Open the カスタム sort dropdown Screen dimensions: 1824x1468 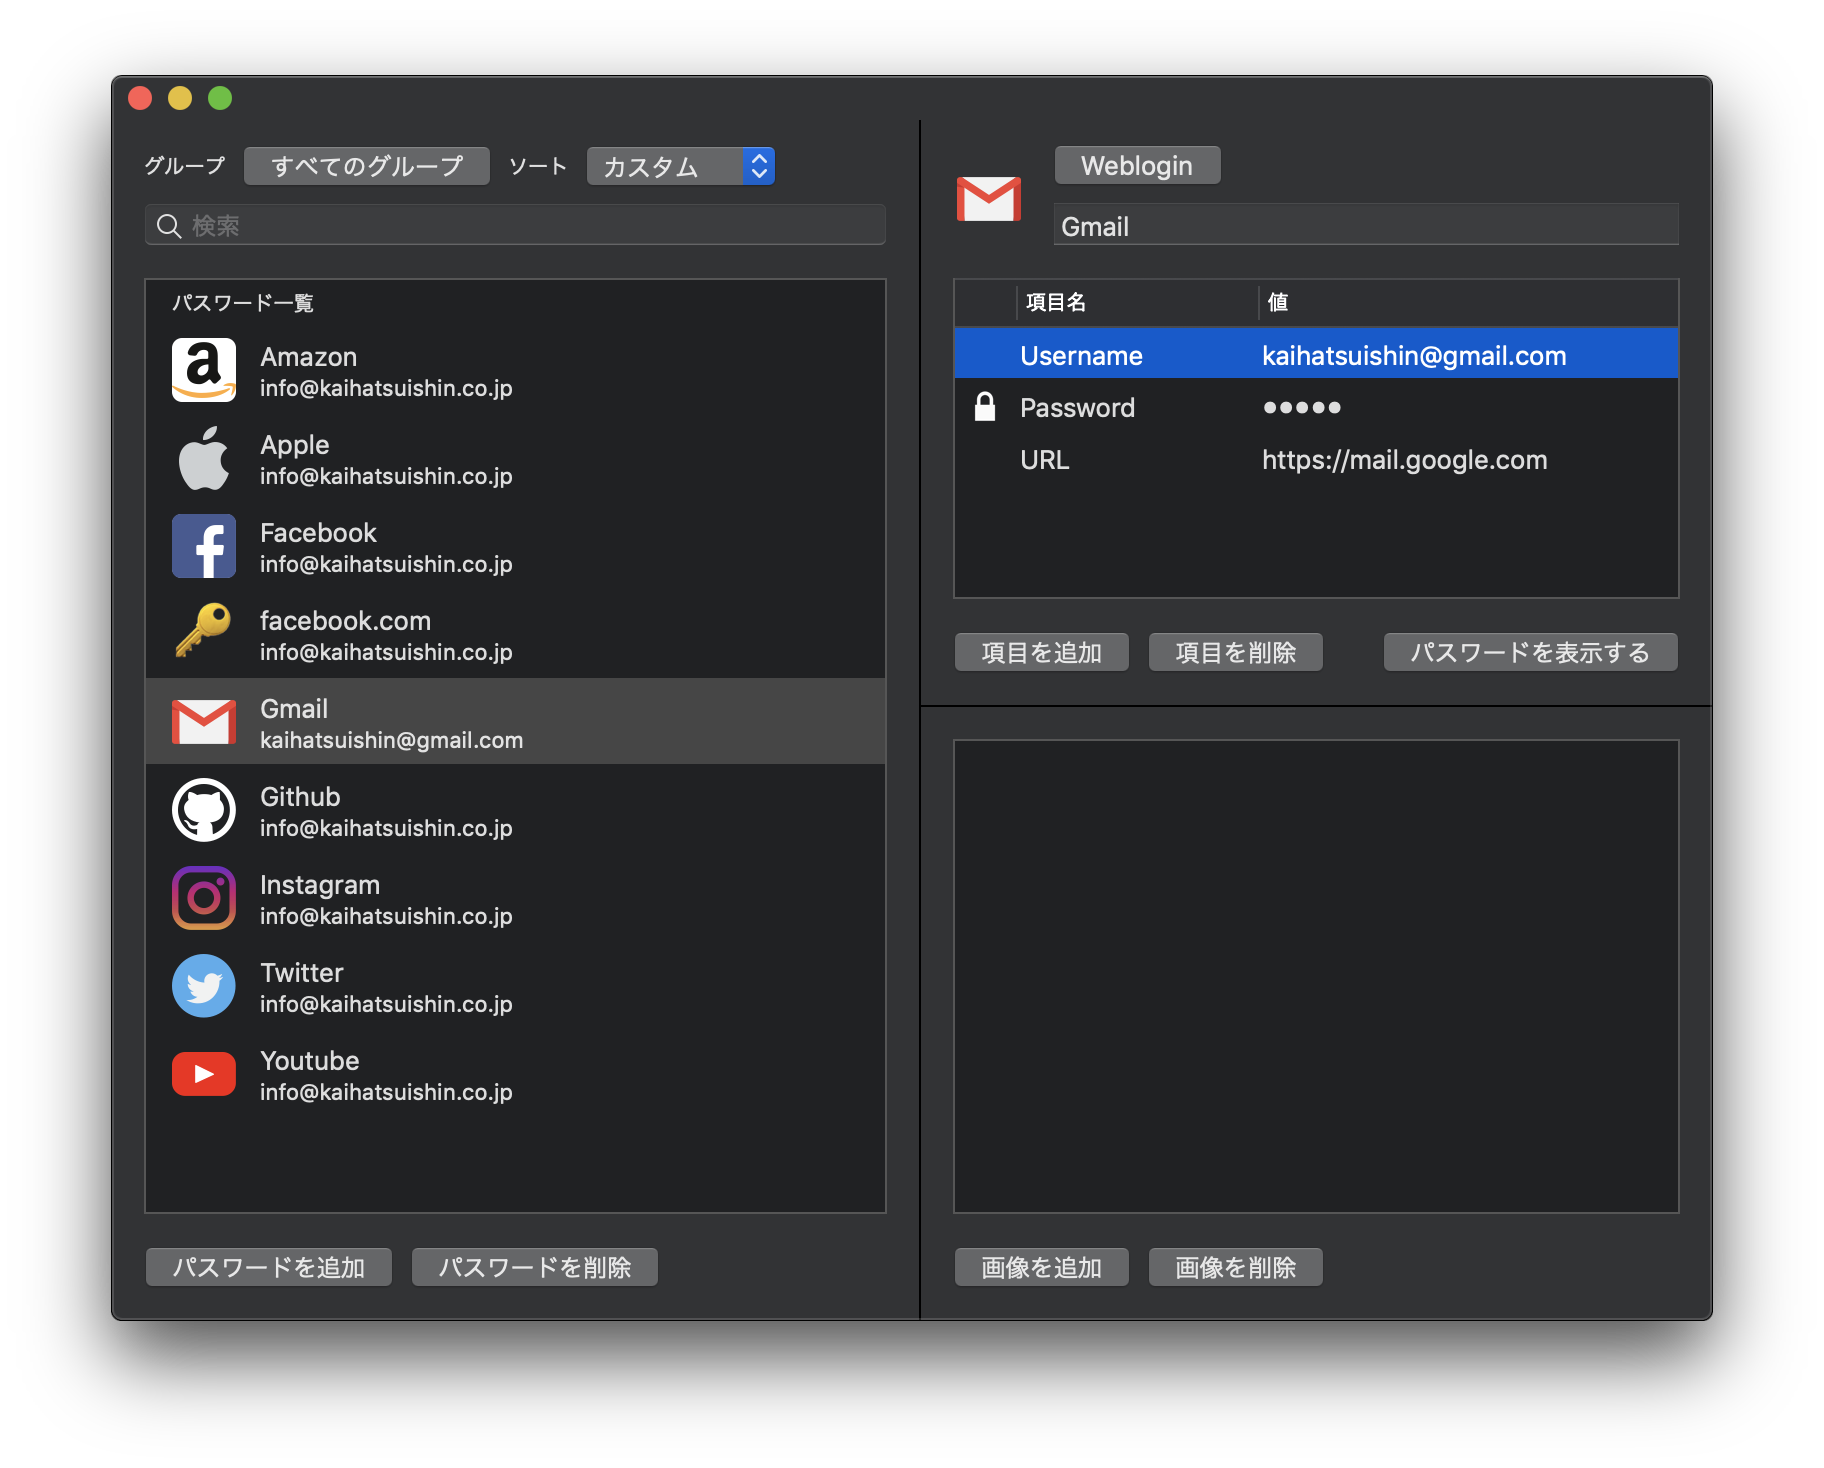click(681, 166)
